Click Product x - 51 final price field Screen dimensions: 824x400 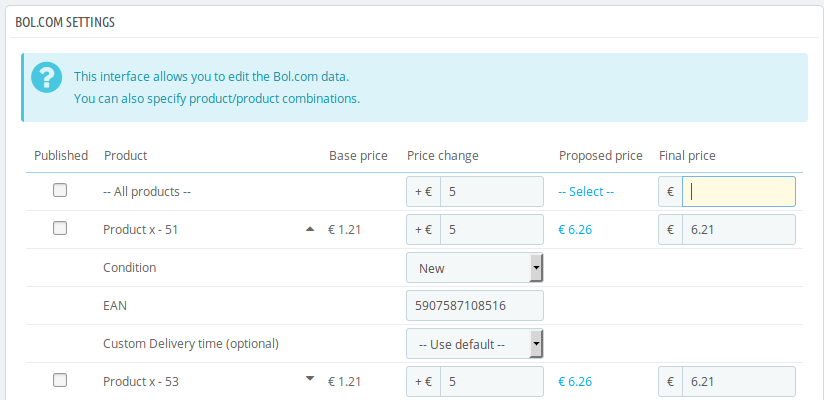tap(738, 229)
